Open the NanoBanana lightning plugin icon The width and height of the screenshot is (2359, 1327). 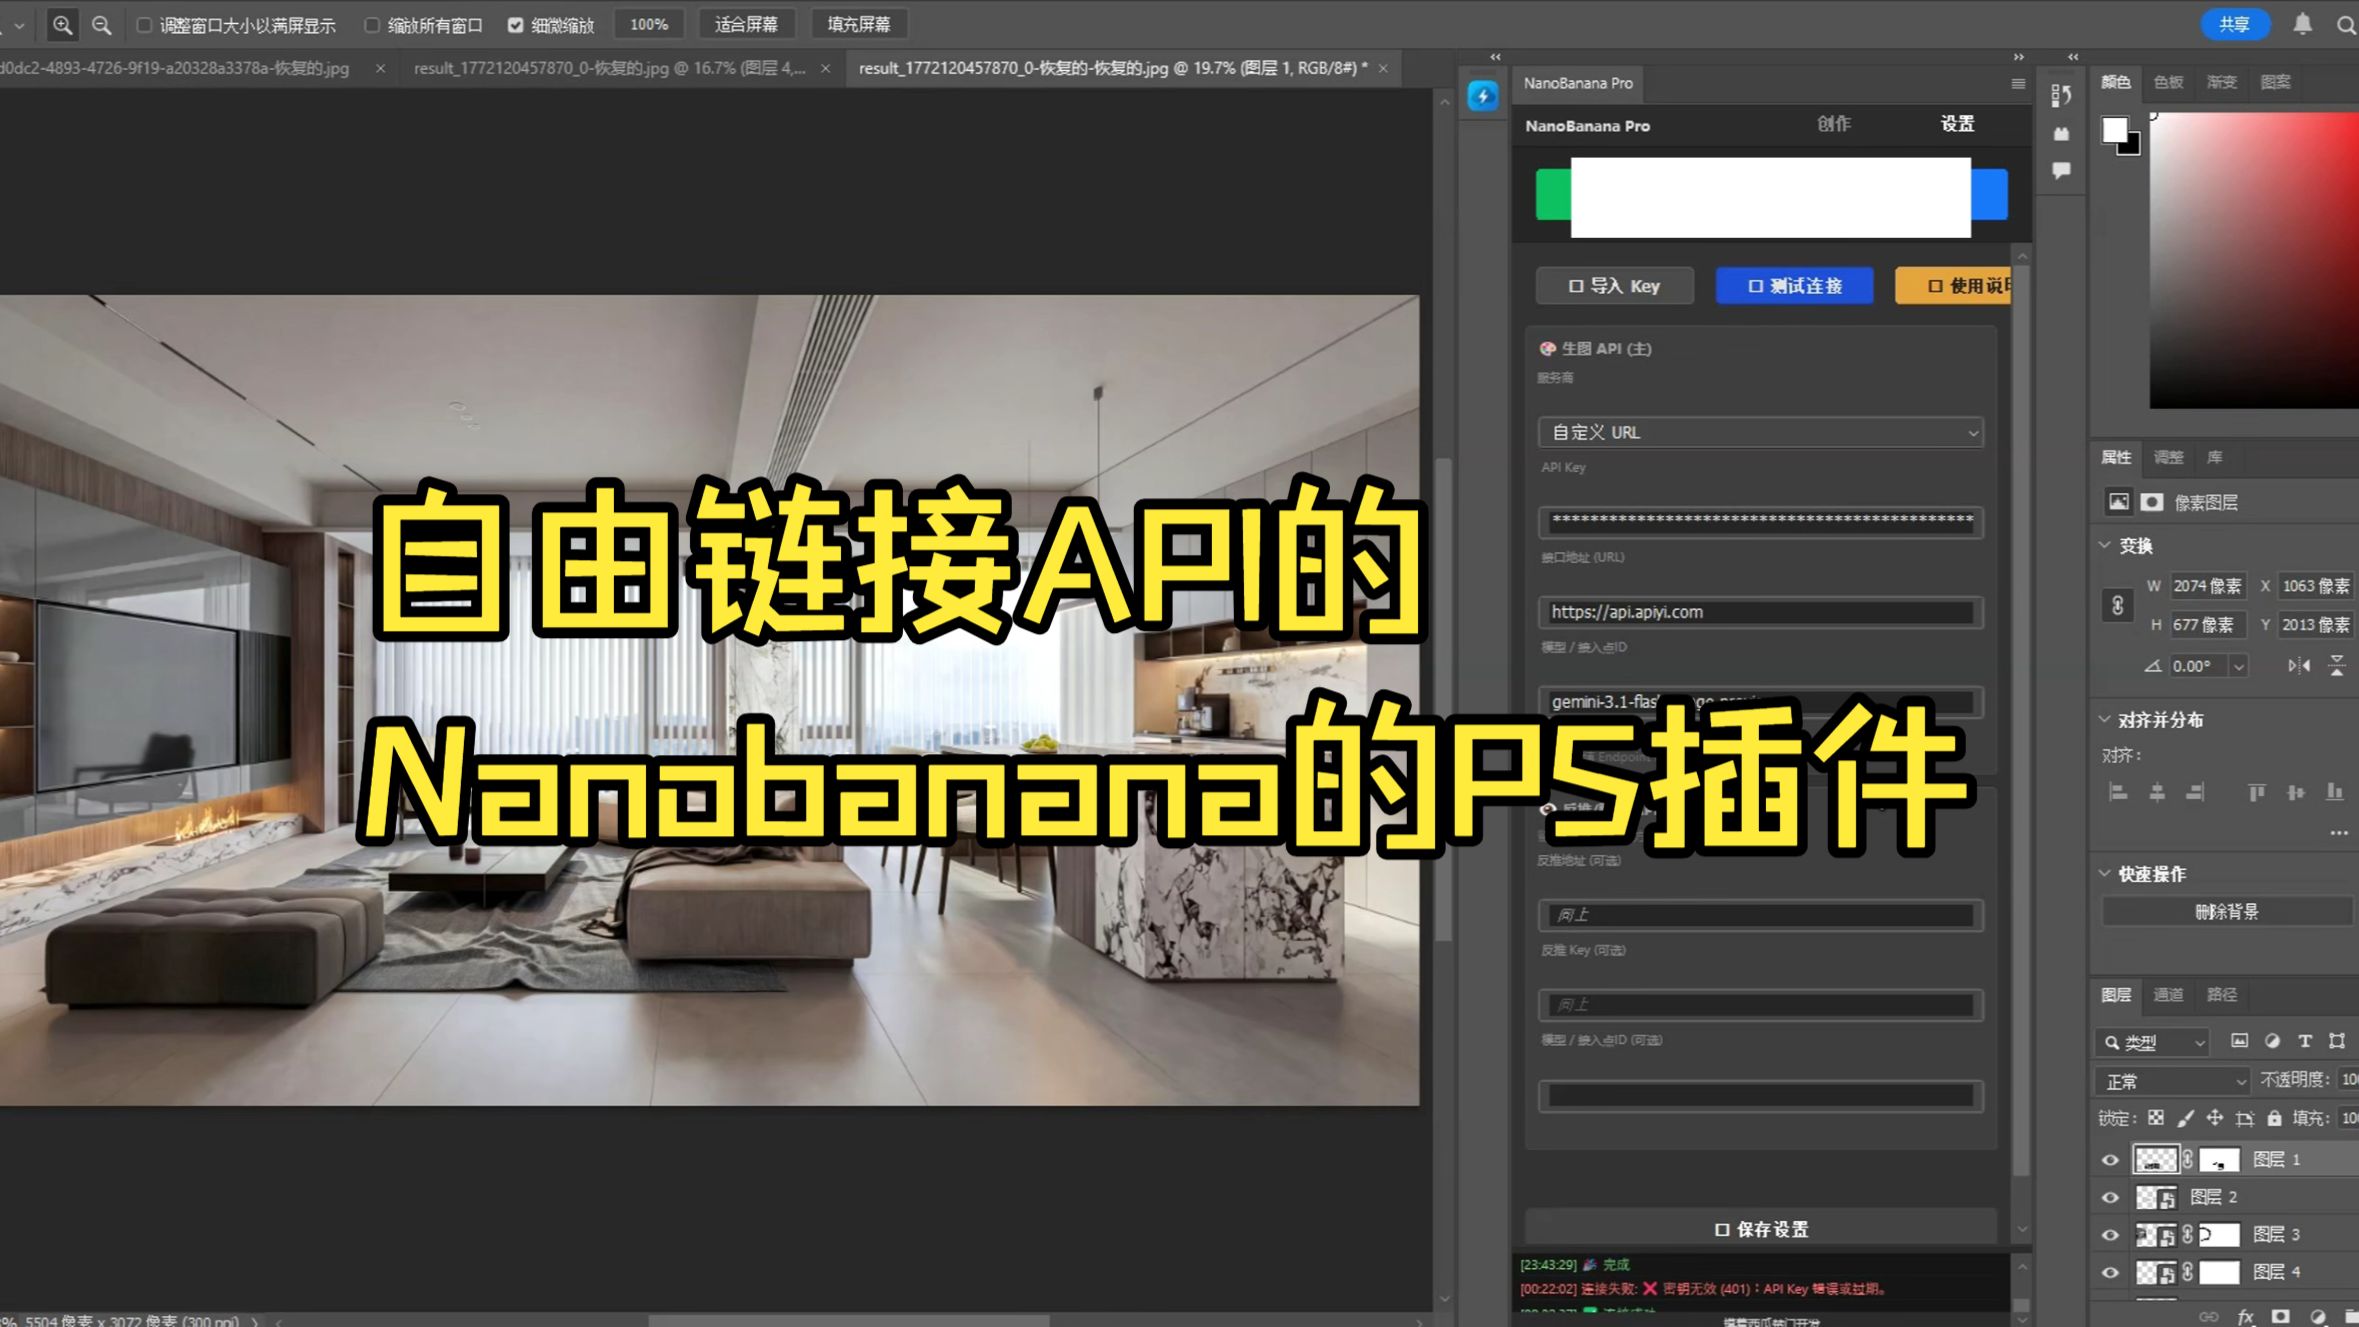point(1482,96)
